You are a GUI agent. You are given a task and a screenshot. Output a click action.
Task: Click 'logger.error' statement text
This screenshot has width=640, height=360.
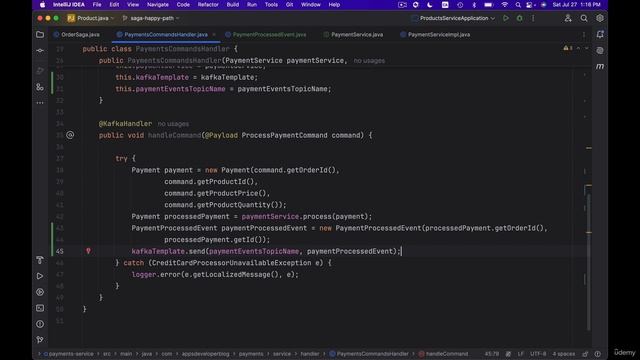click(156, 275)
